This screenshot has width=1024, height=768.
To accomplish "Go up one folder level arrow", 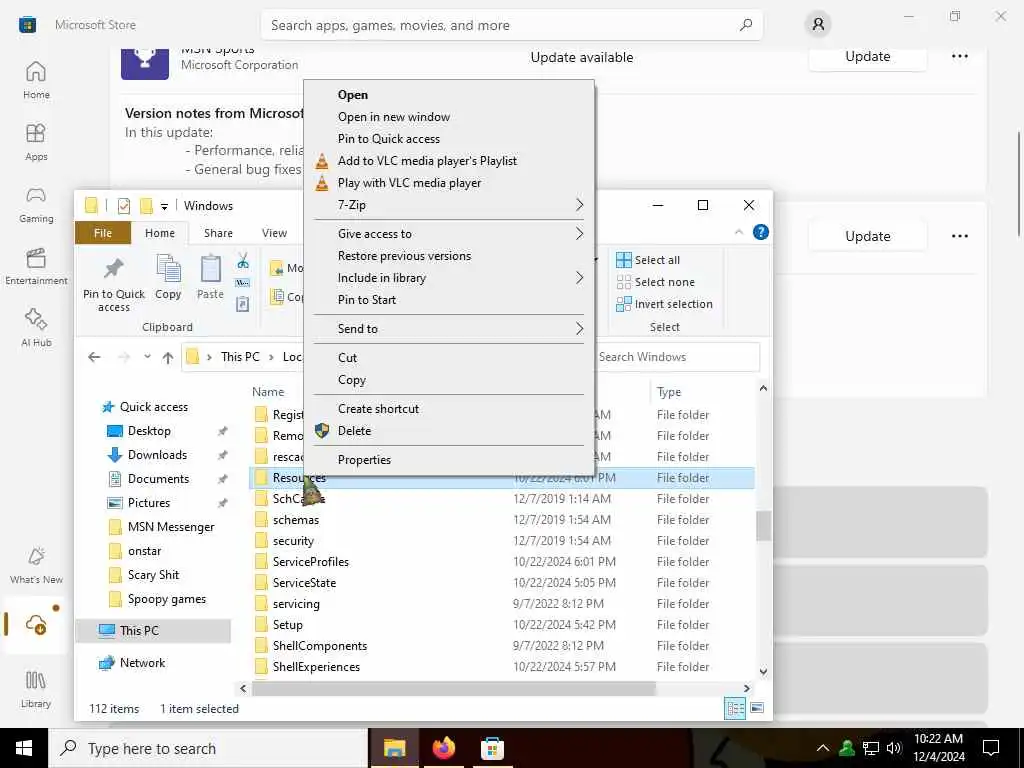I will point(168,357).
